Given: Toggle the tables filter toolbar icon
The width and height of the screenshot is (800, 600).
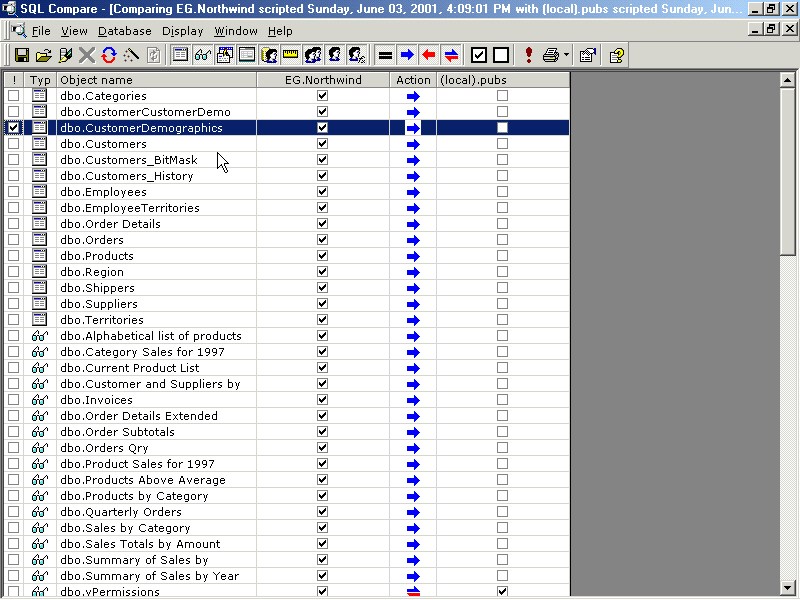Looking at the screenshot, I should coord(180,55).
